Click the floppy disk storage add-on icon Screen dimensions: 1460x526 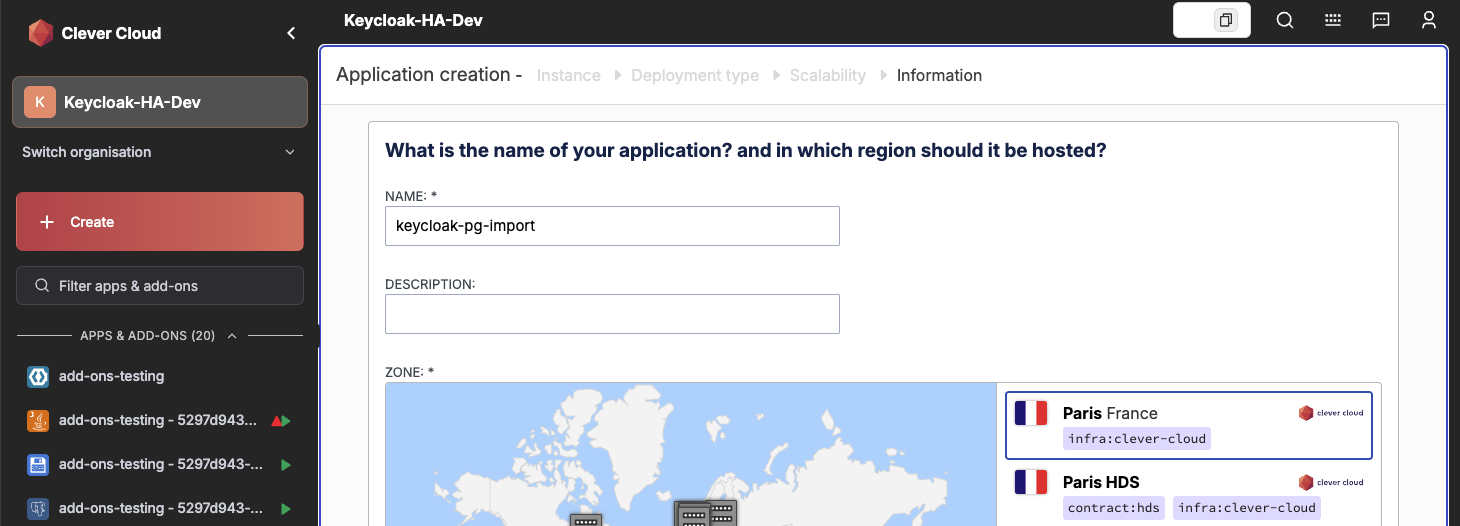(38, 464)
